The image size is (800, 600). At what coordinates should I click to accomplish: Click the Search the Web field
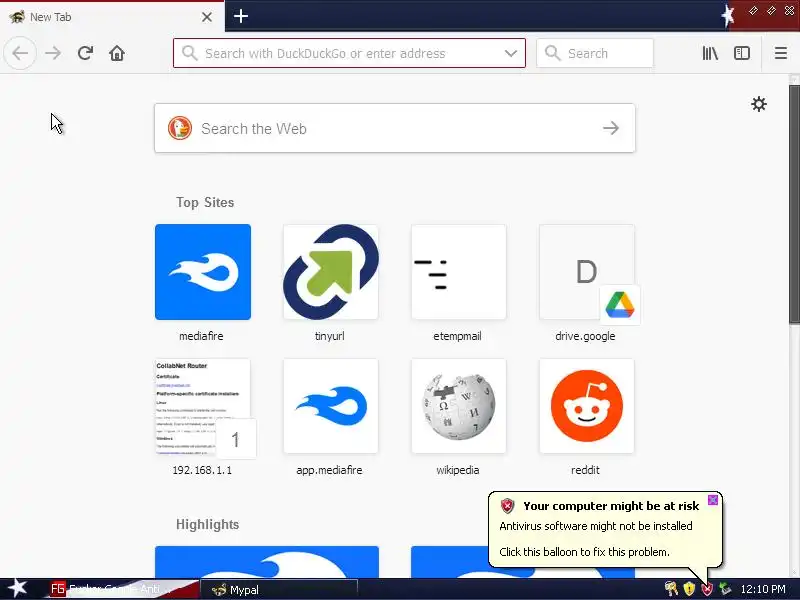395,128
